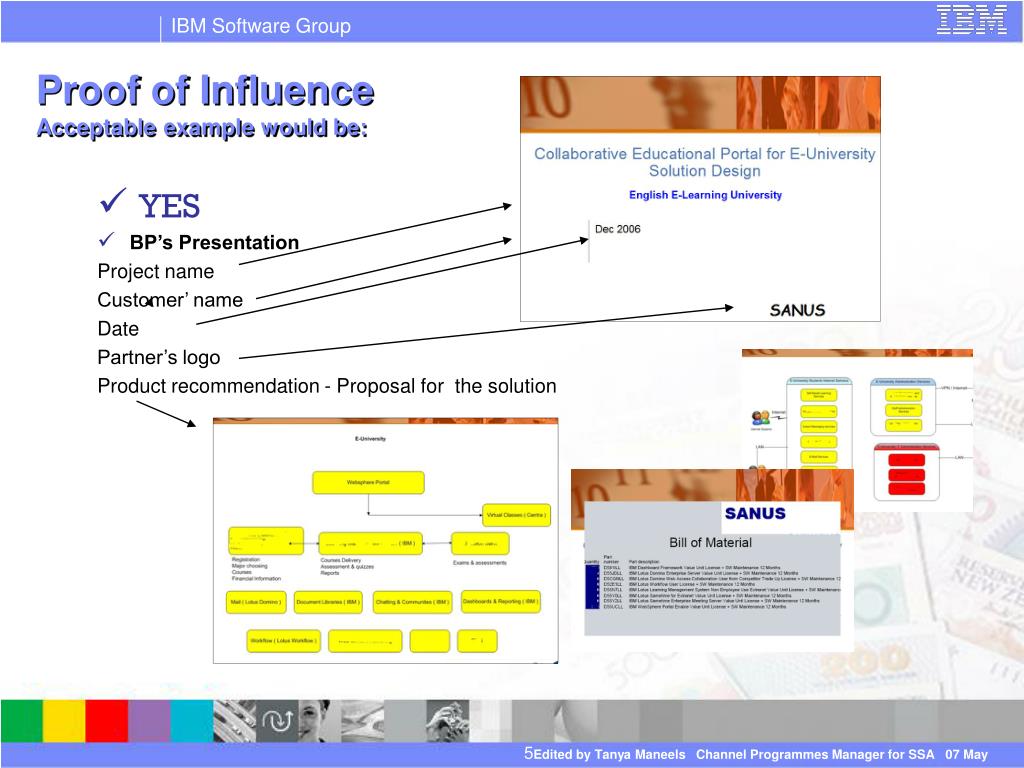Click the top red box in network diagram
The image size is (1024, 768).
click(x=906, y=460)
